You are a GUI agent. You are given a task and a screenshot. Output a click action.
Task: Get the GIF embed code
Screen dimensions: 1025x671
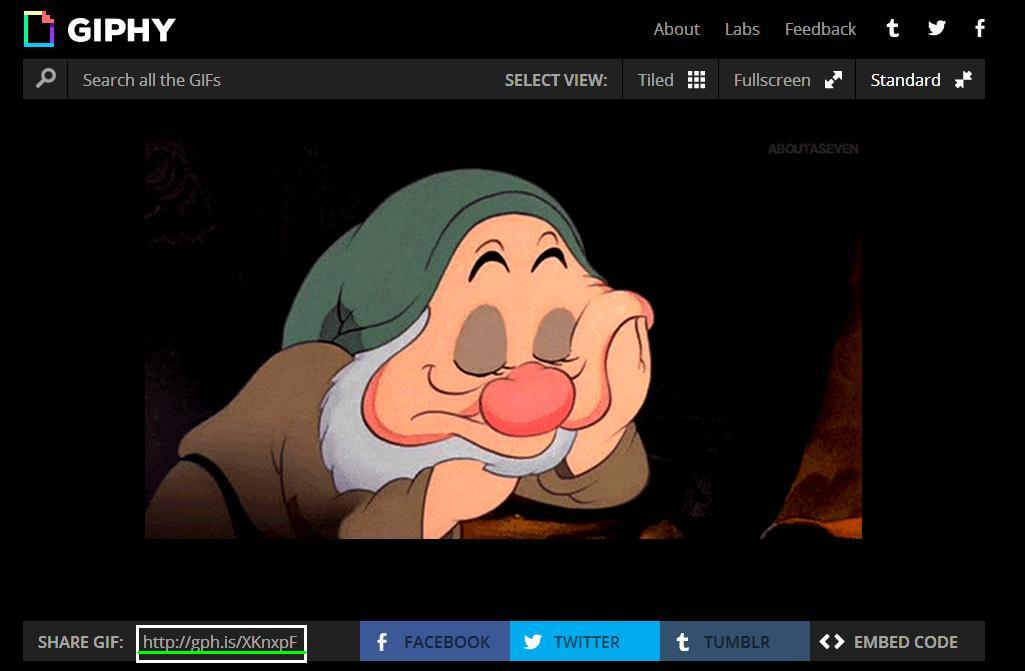tap(897, 642)
